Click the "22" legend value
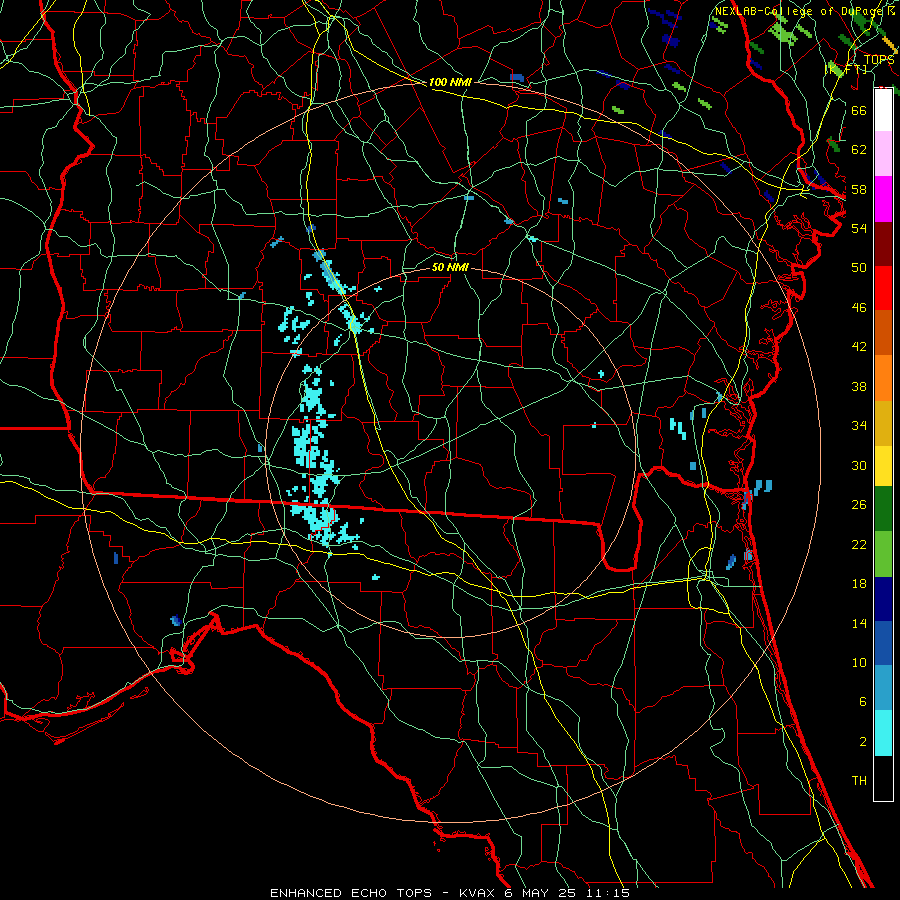Screen dimensions: 900x900 click(859, 544)
